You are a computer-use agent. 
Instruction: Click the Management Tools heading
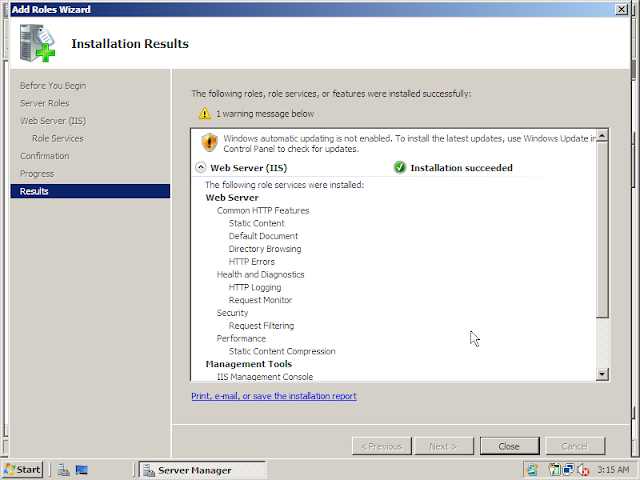coord(249,364)
